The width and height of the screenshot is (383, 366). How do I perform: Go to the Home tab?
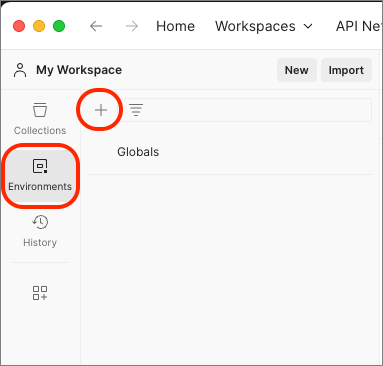coord(175,26)
